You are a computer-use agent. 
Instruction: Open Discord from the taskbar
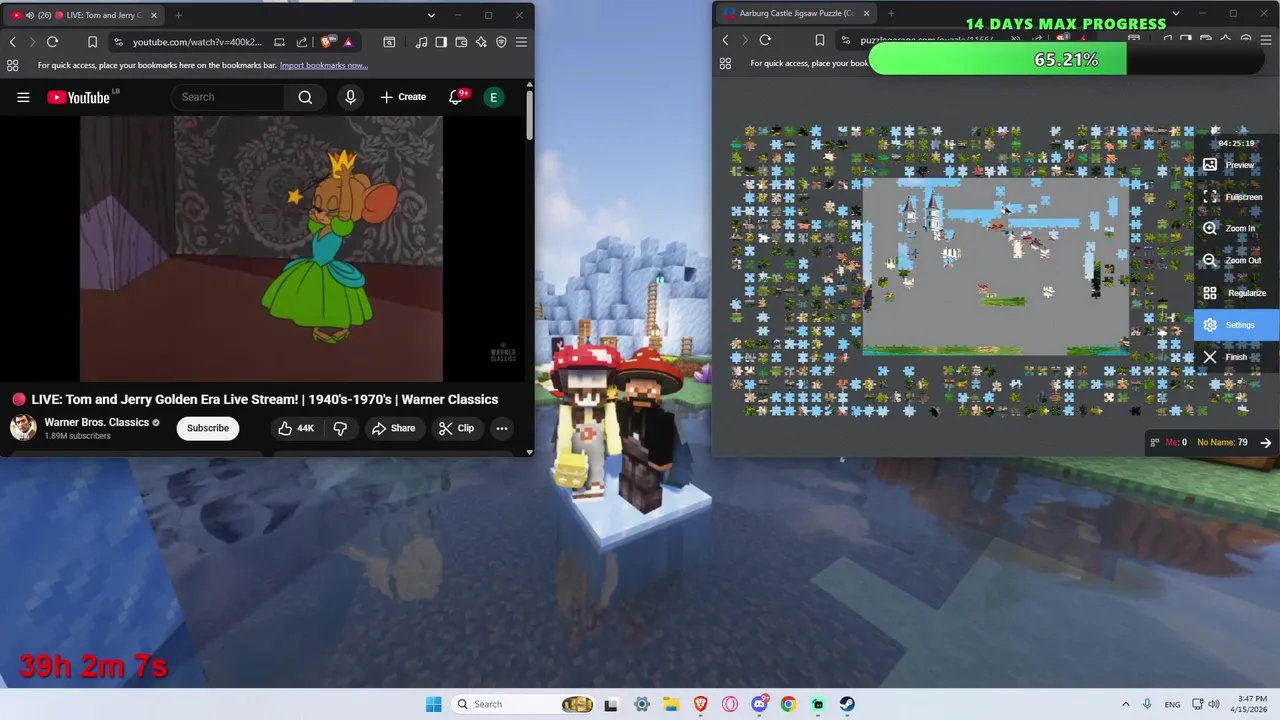pos(759,704)
